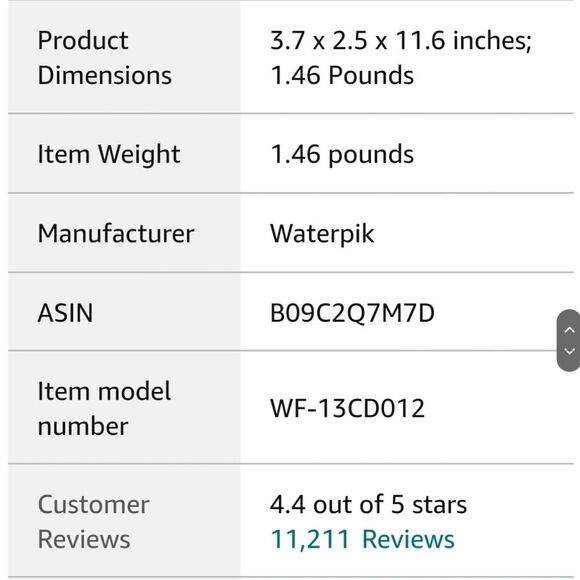
Task: Click the ASIN row label
Action: click(65, 313)
